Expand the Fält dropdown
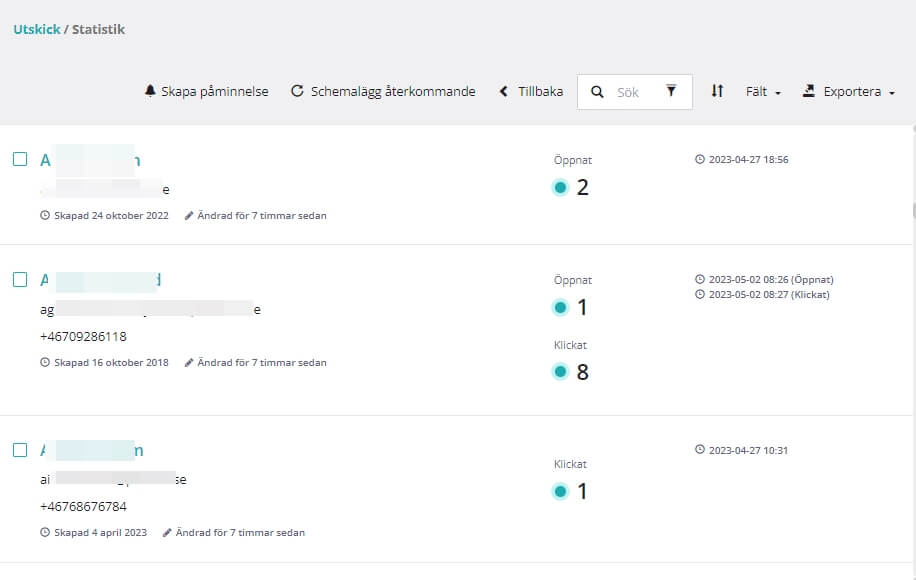This screenshot has height=580, width=916. point(763,92)
